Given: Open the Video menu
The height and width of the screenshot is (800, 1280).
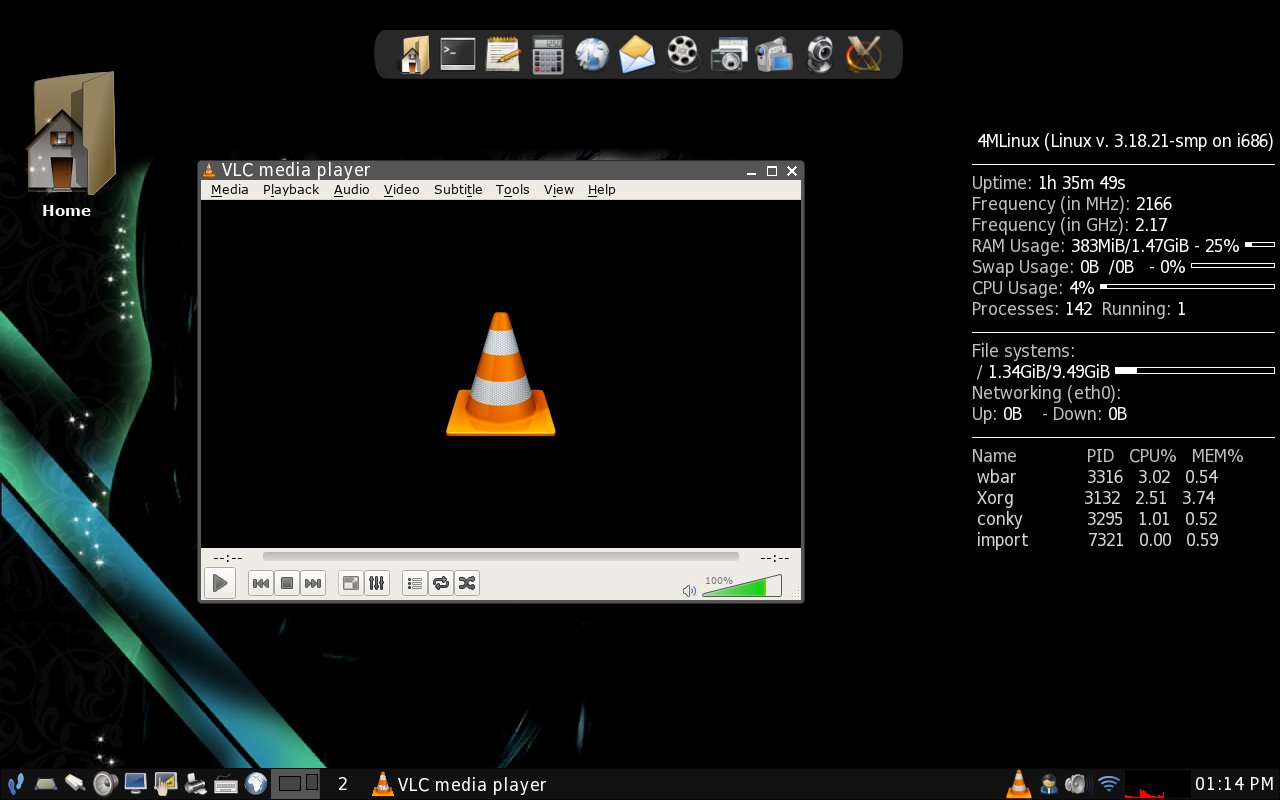Looking at the screenshot, I should (x=401, y=189).
